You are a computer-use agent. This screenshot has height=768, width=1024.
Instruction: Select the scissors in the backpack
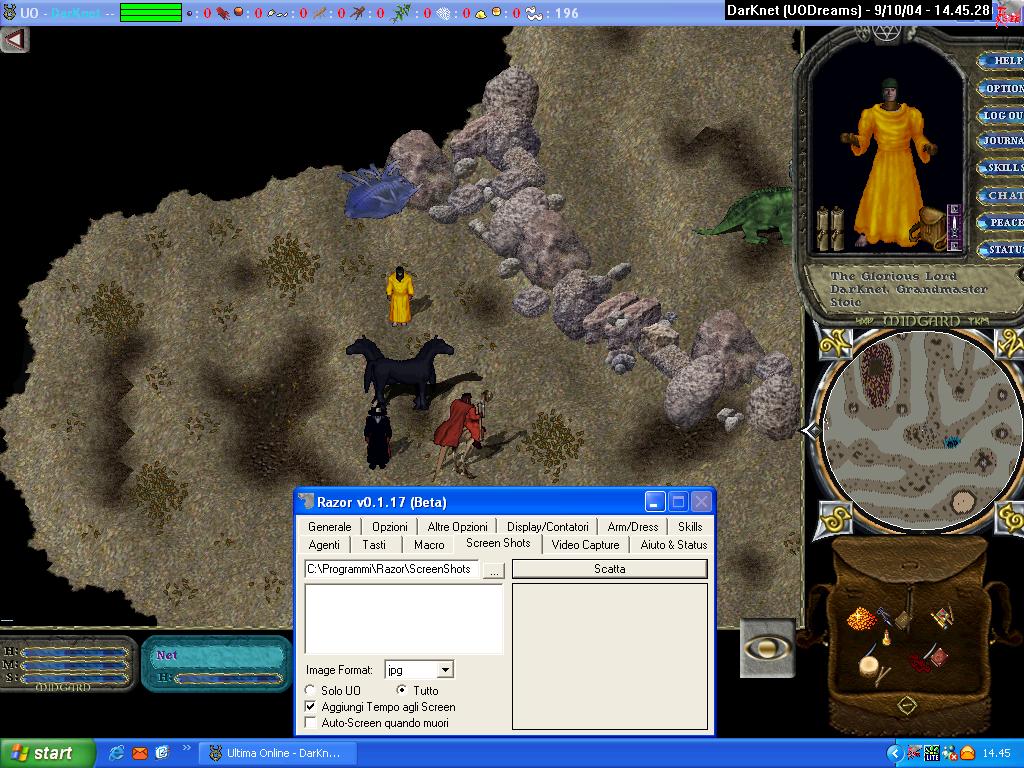pyautogui.click(x=886, y=615)
